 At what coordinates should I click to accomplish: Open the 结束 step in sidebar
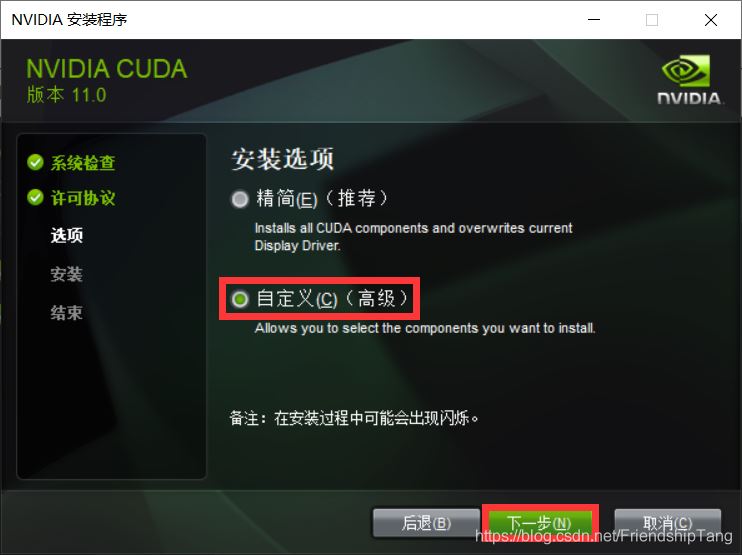67,313
